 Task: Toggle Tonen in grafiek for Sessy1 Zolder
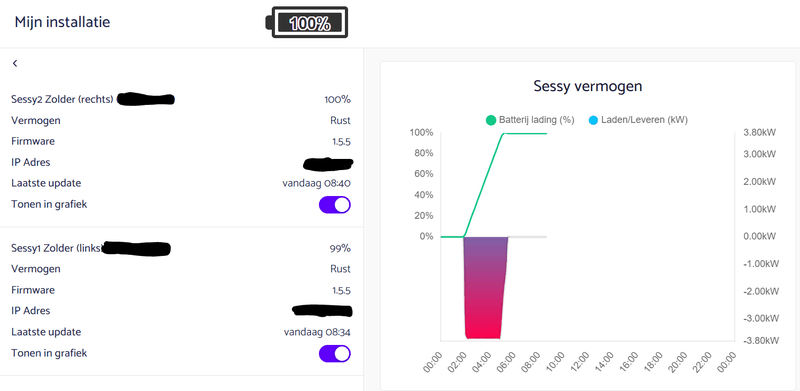(x=335, y=353)
